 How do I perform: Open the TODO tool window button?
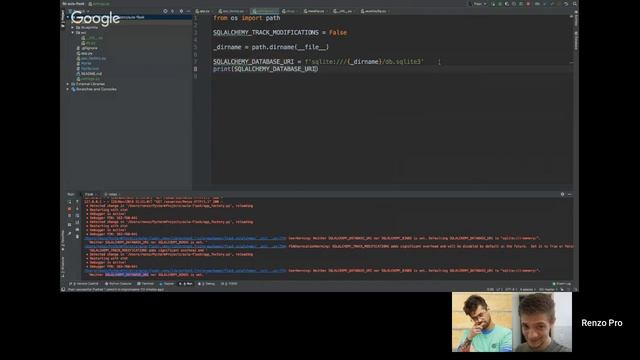(229, 284)
